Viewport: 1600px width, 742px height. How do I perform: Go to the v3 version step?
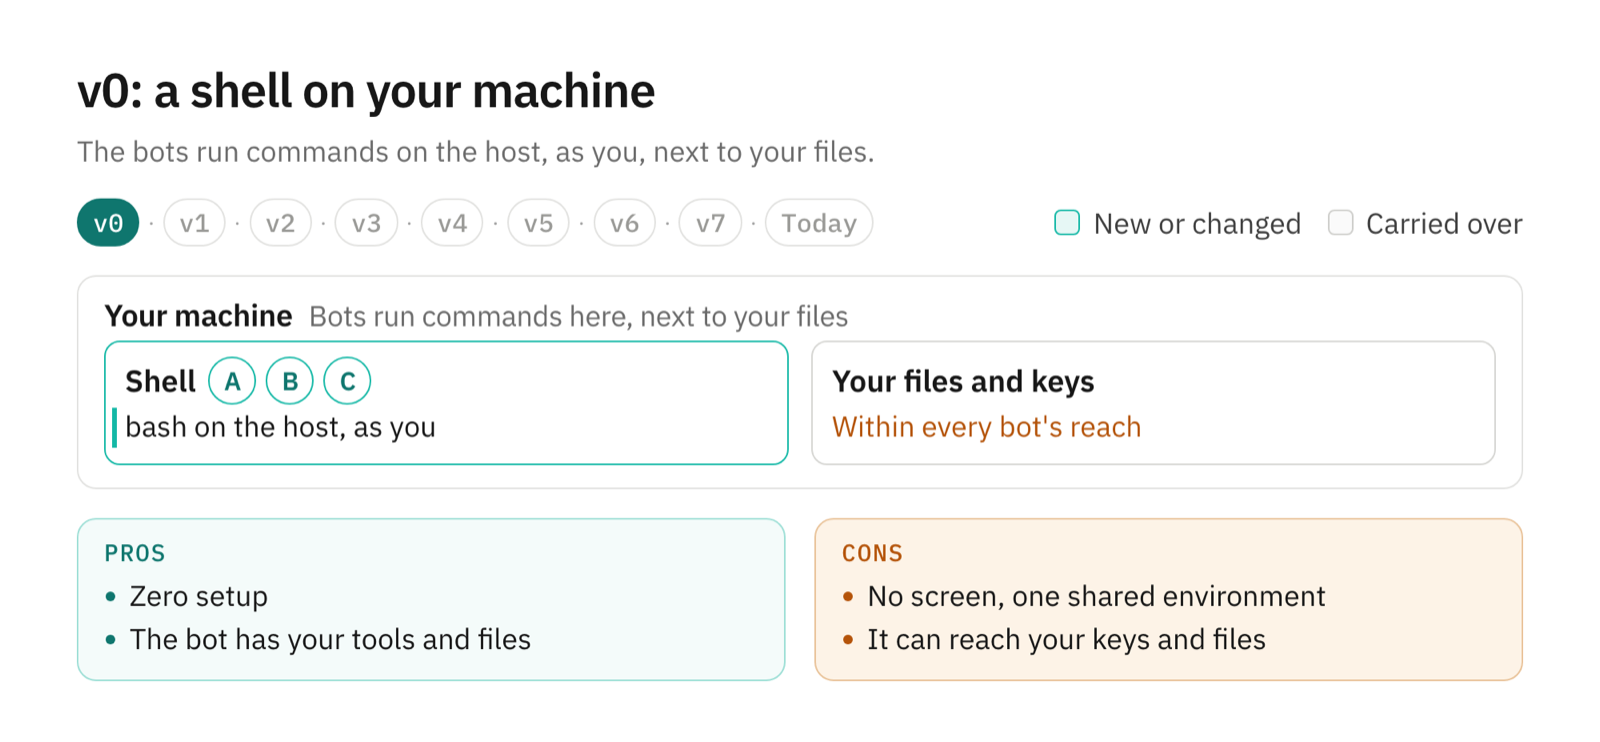pyautogui.click(x=366, y=223)
